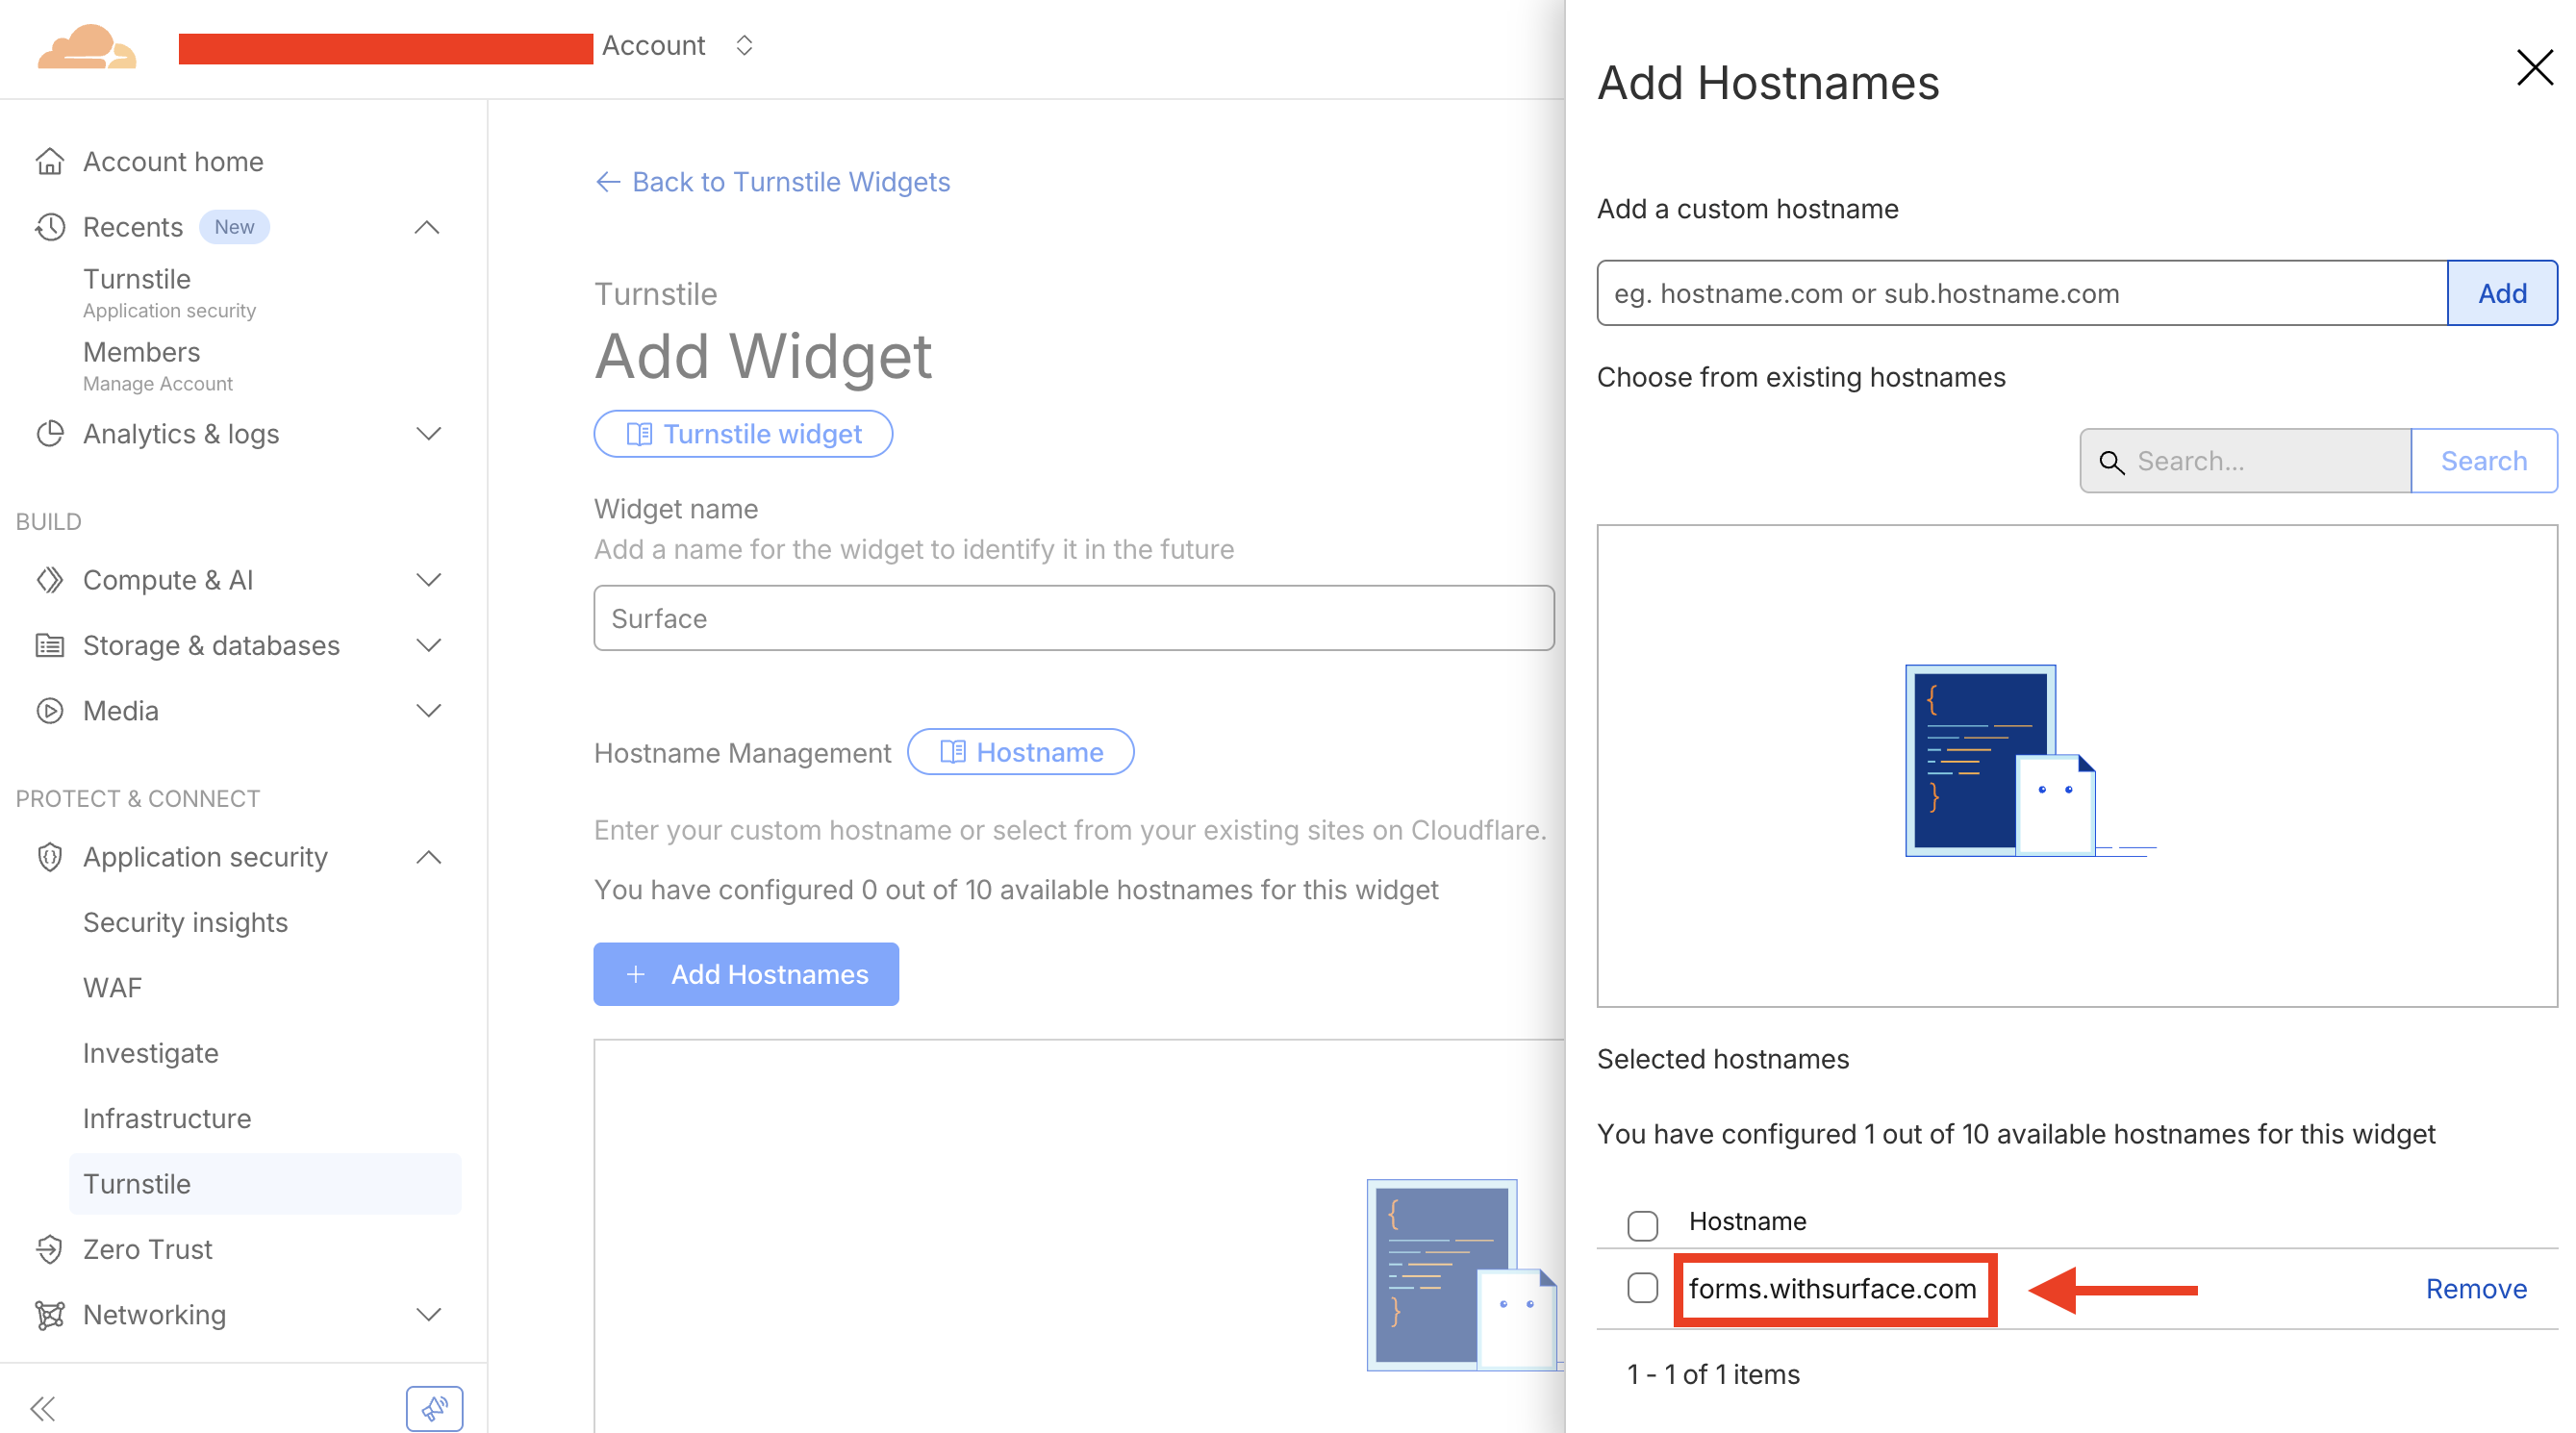Select Security insights menu item
The image size is (2576, 1433).
(x=185, y=922)
